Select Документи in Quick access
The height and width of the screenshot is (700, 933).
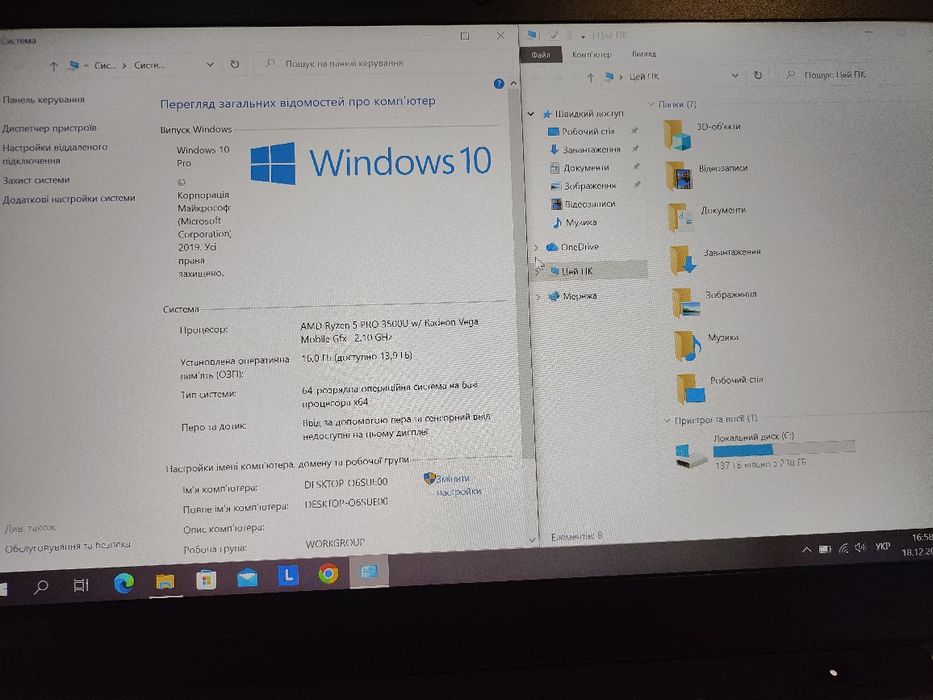coord(584,168)
